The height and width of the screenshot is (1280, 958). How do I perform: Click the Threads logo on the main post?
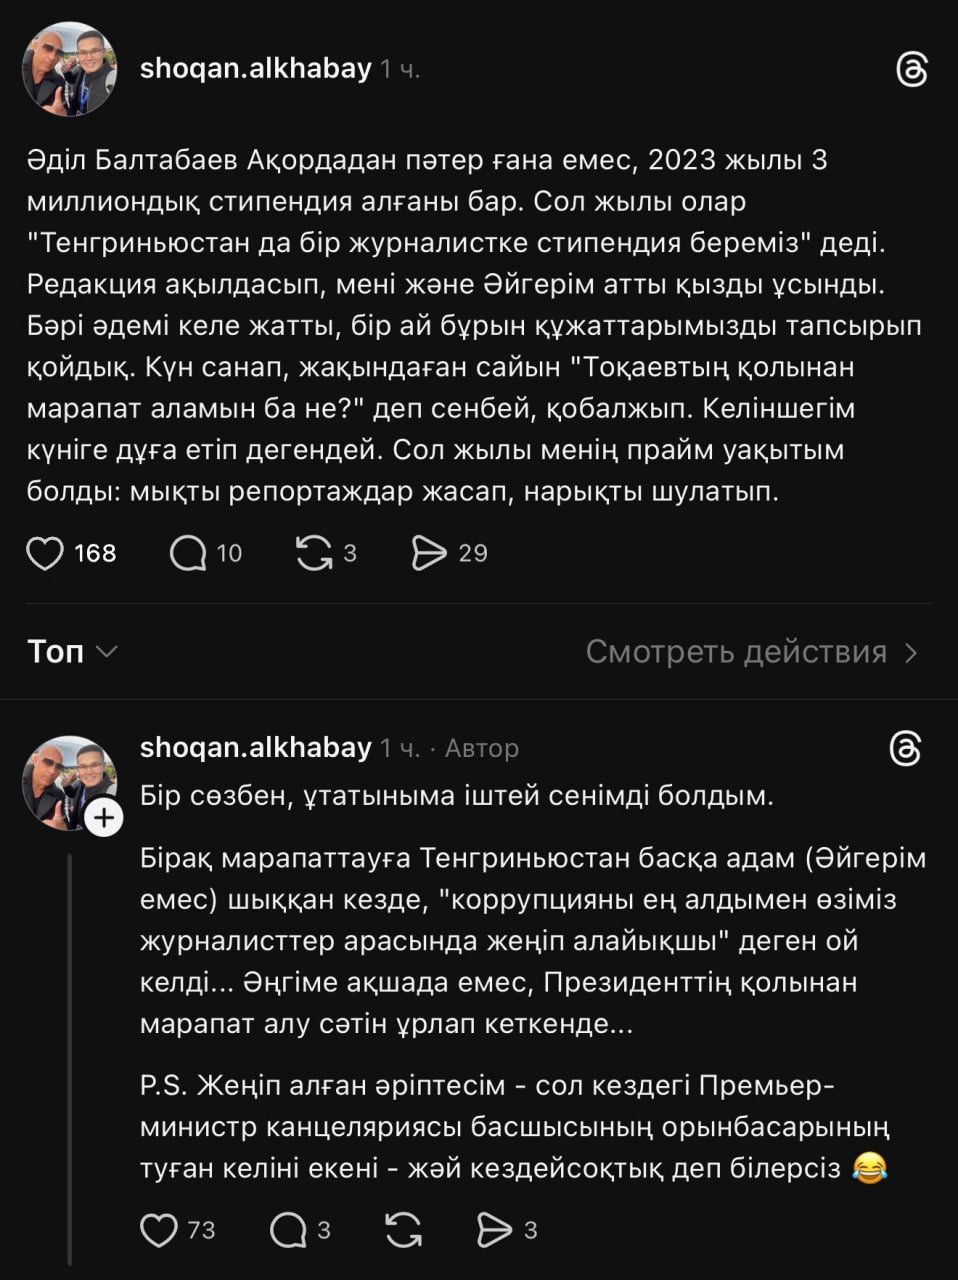911,70
